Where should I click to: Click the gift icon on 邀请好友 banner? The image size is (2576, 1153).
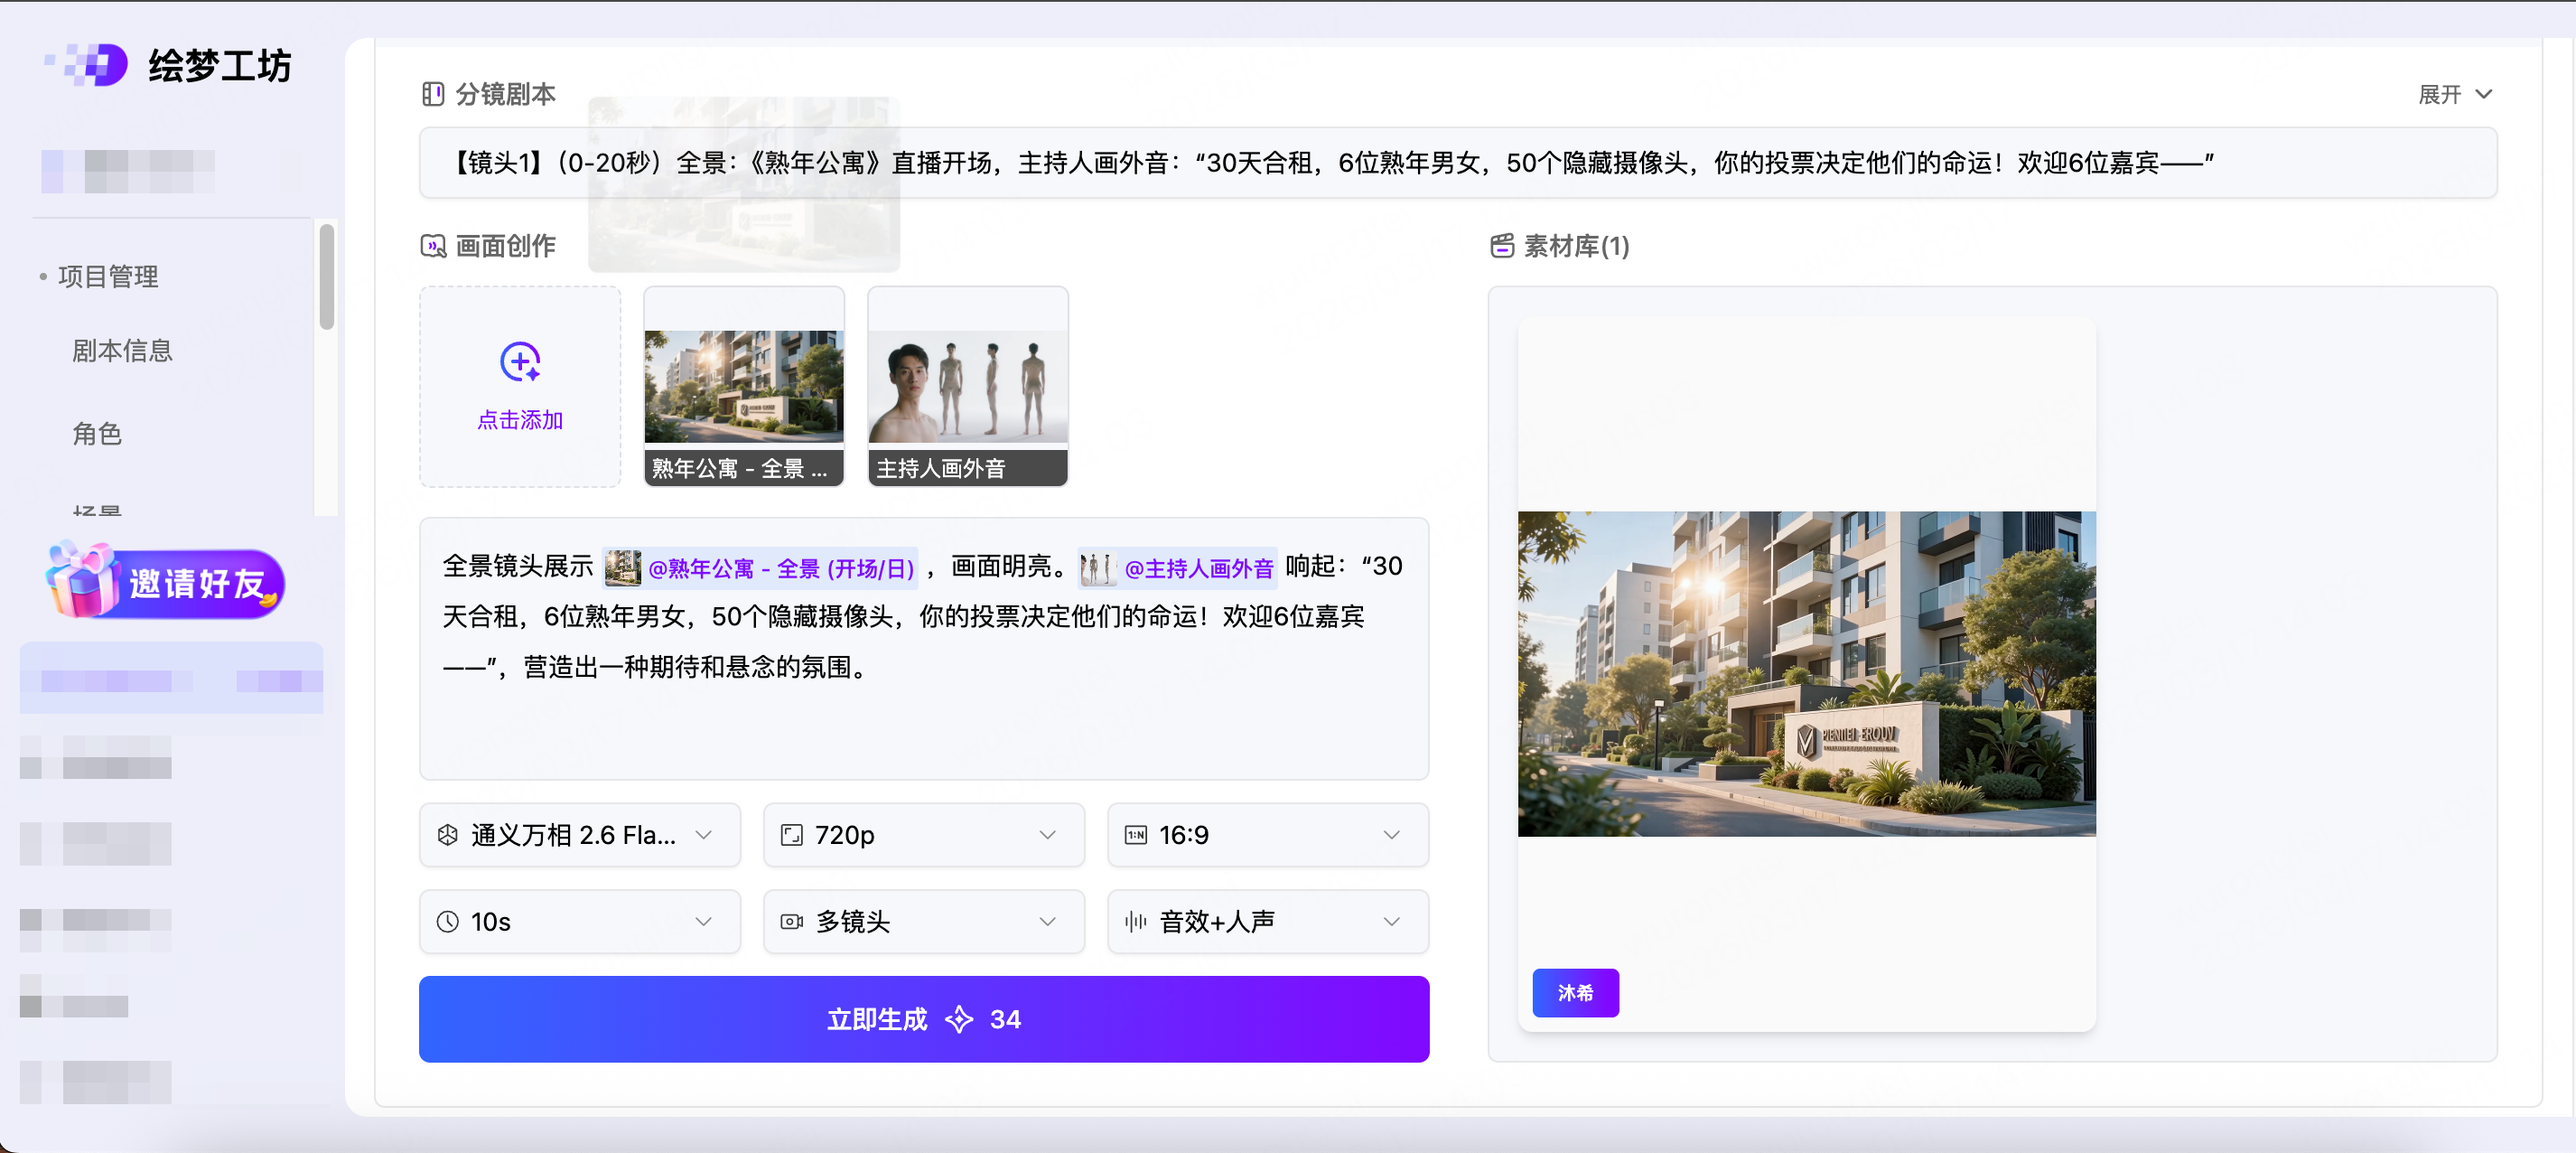(83, 580)
